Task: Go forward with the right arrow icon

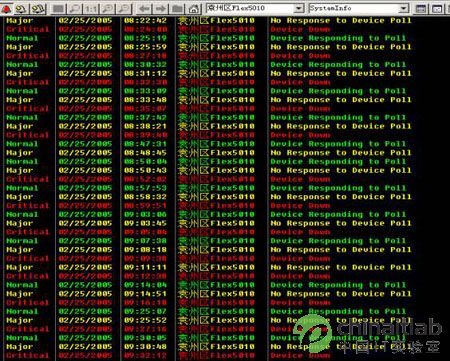Action: pyautogui.click(x=161, y=8)
